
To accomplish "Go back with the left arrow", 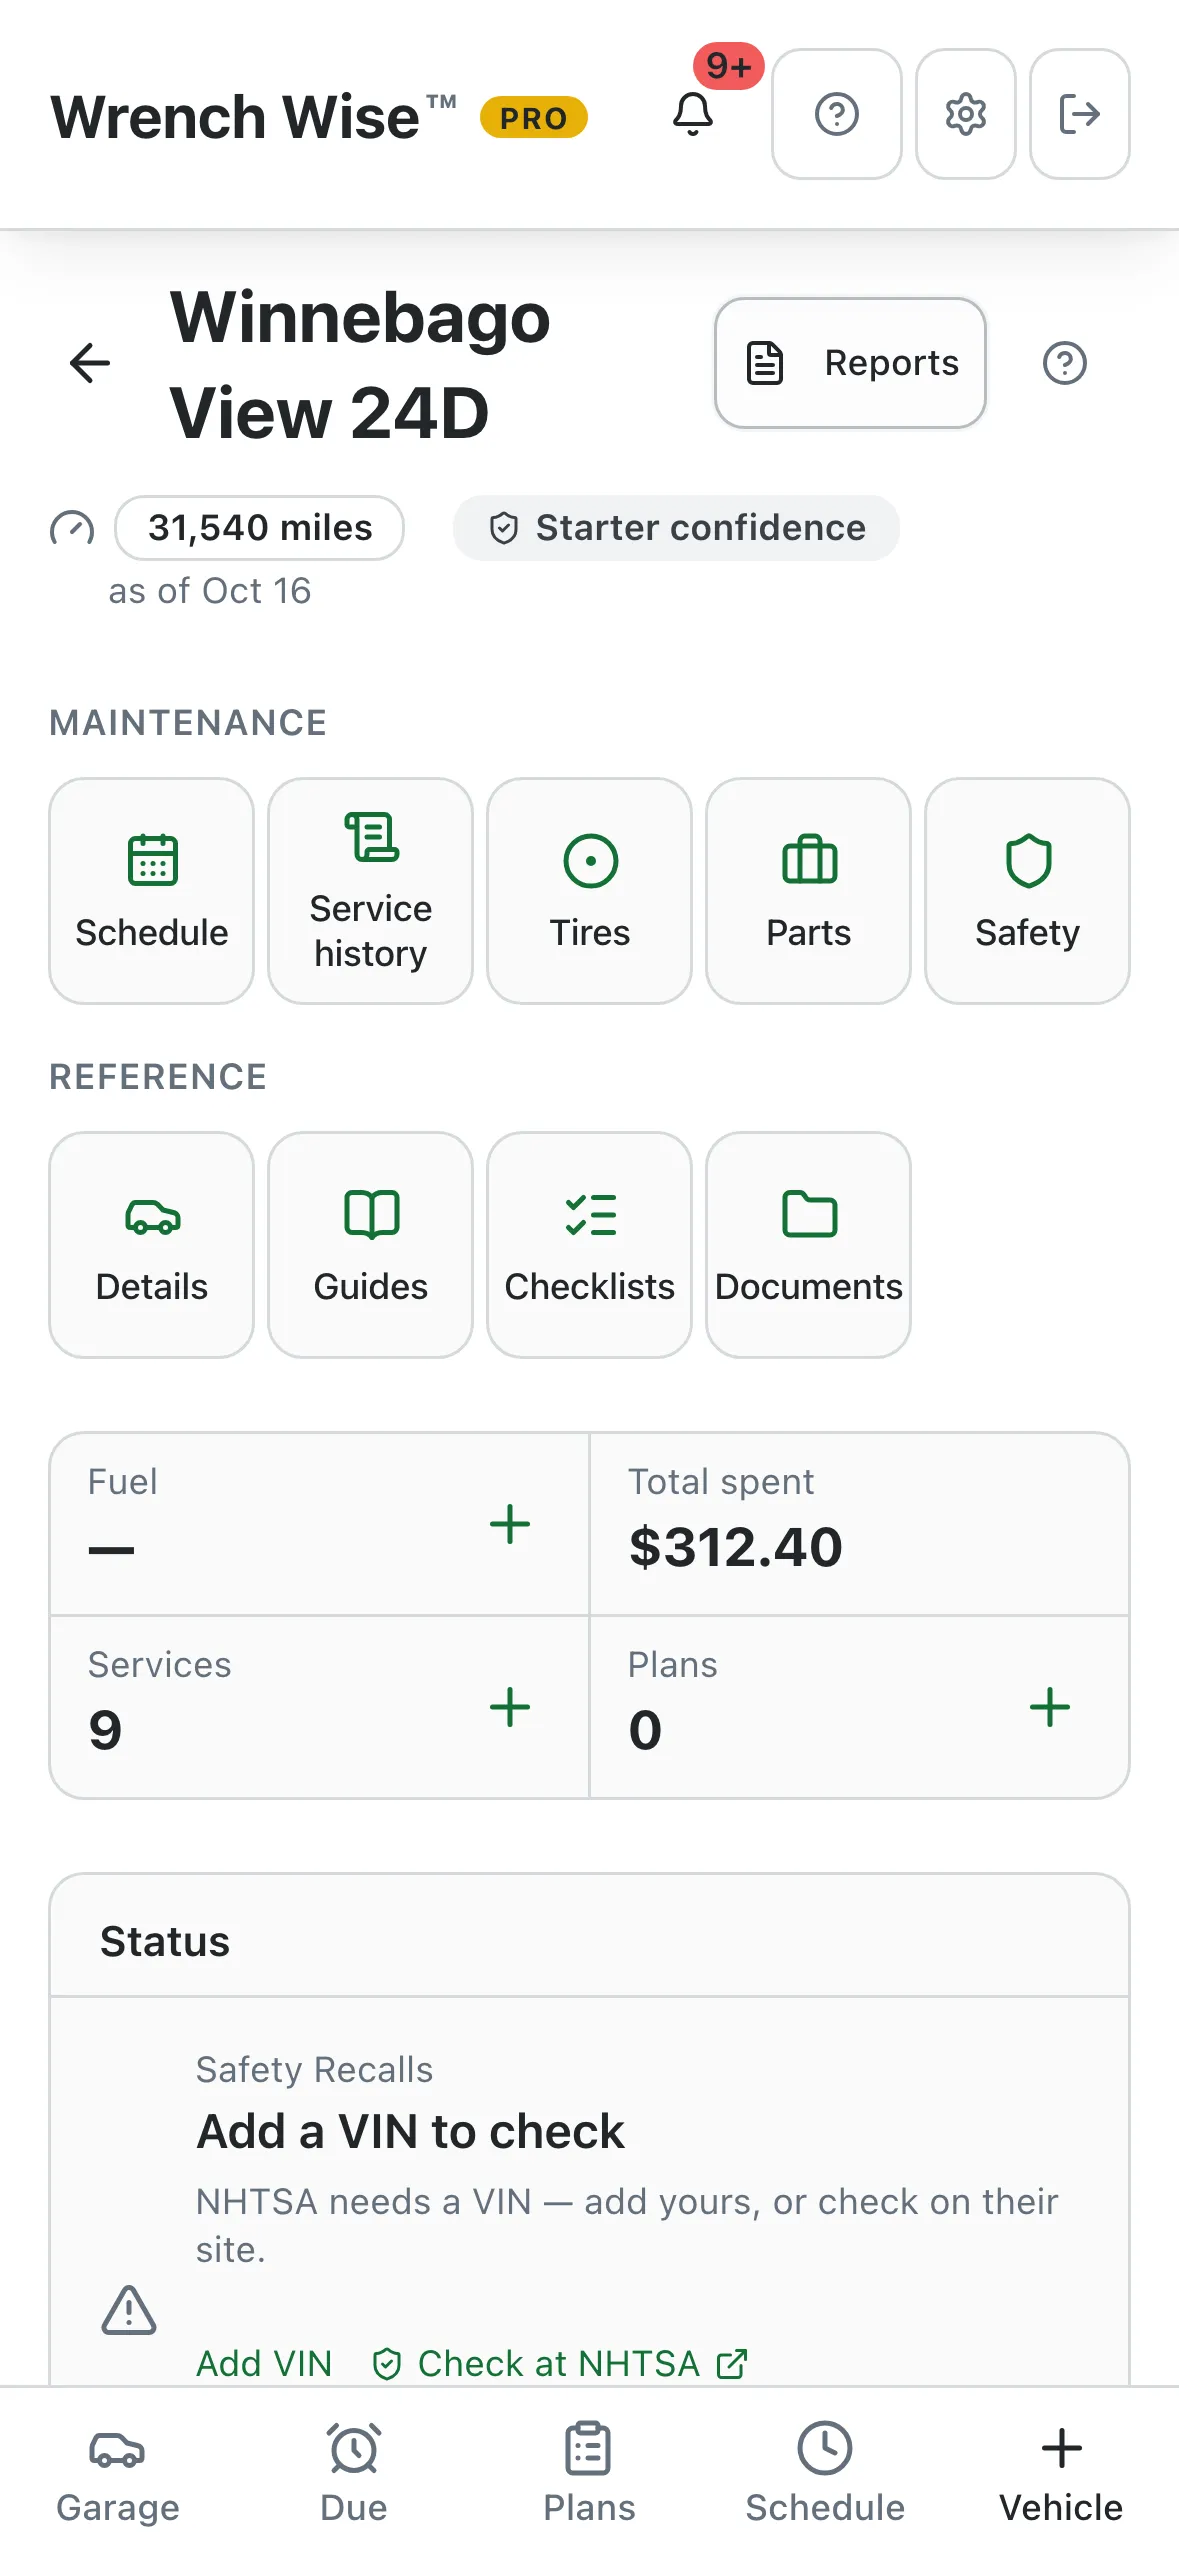I will coord(90,363).
